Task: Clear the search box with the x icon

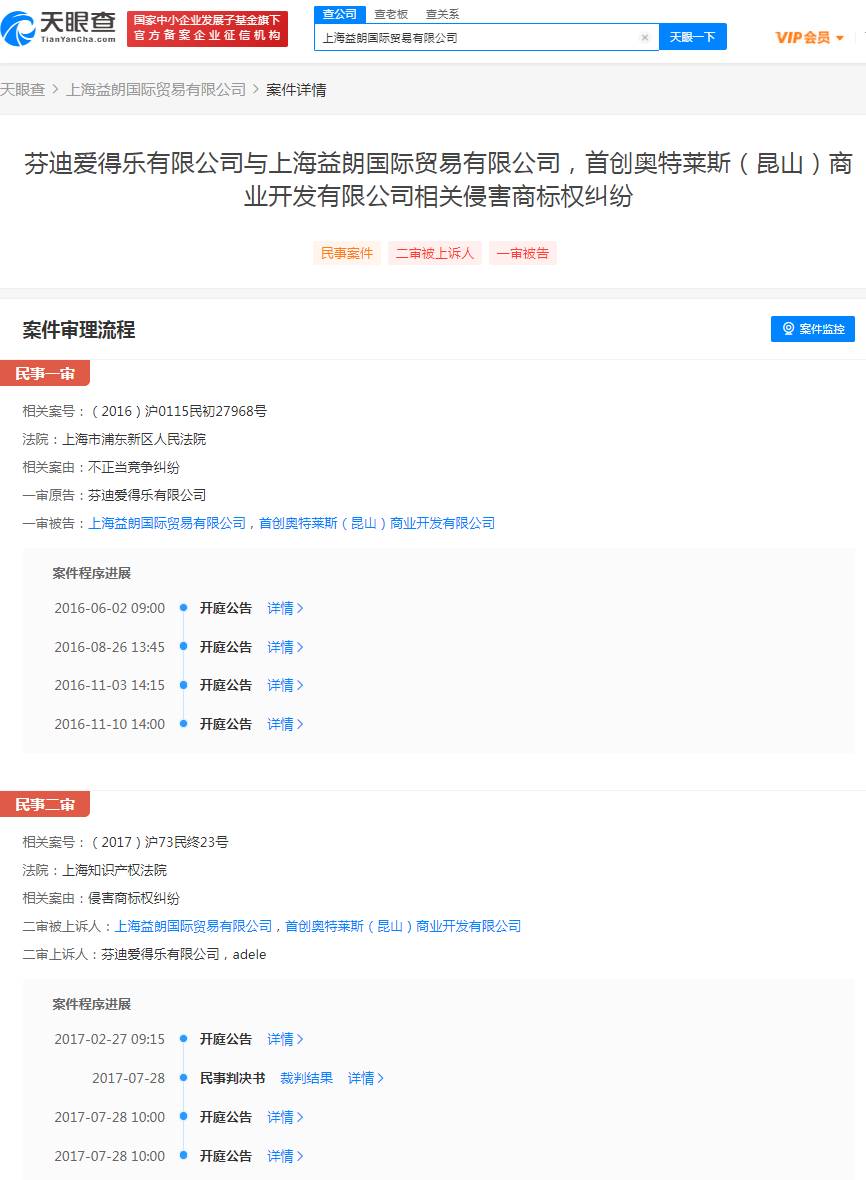Action: pyautogui.click(x=645, y=38)
